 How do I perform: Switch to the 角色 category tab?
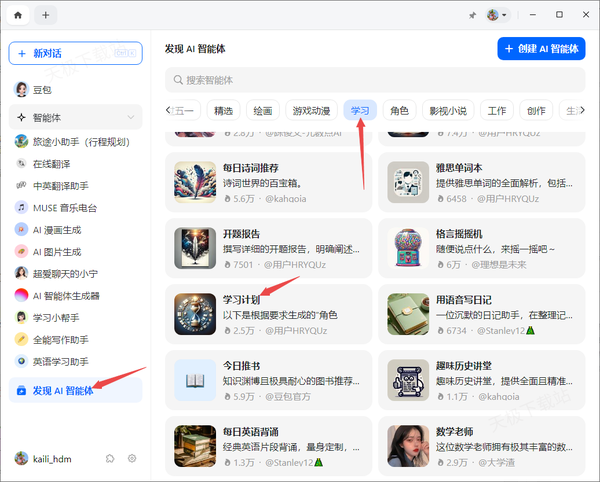coord(399,111)
